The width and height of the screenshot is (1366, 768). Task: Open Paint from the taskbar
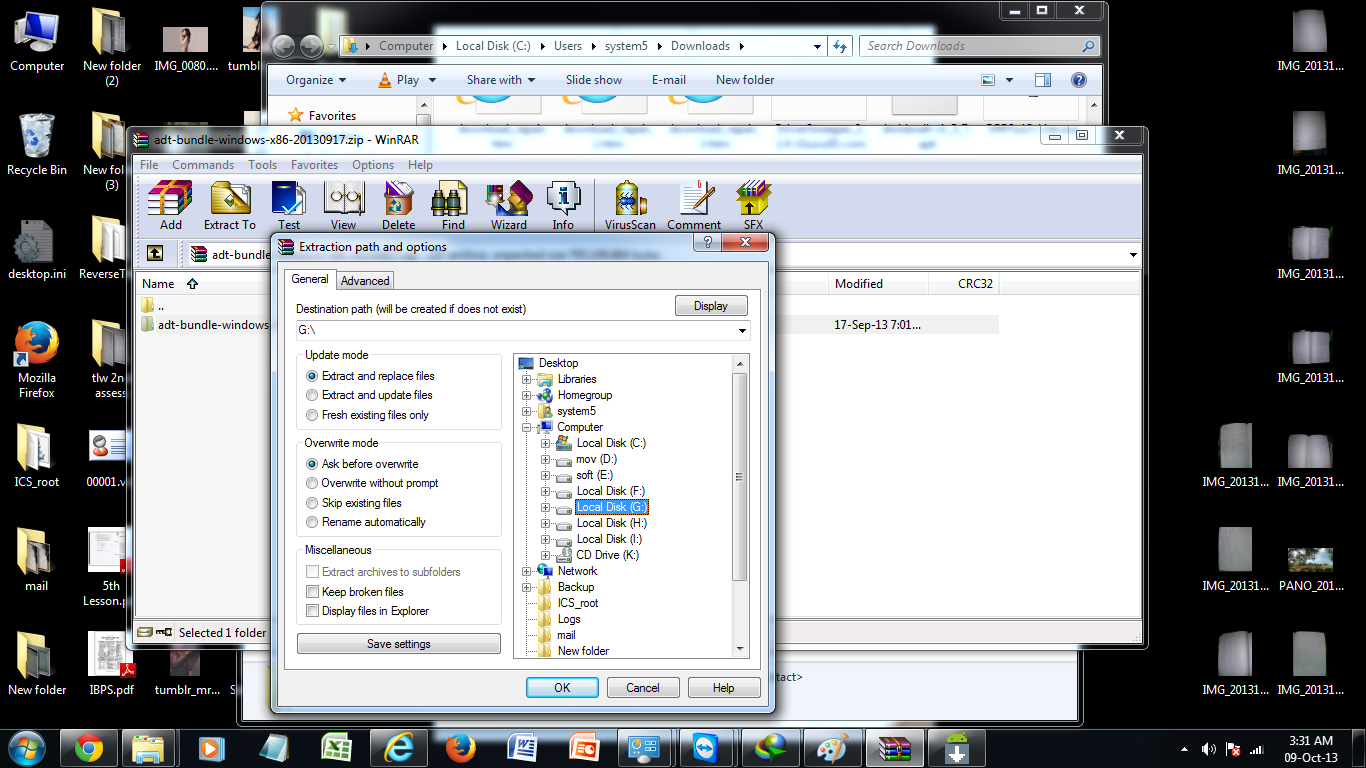(833, 748)
